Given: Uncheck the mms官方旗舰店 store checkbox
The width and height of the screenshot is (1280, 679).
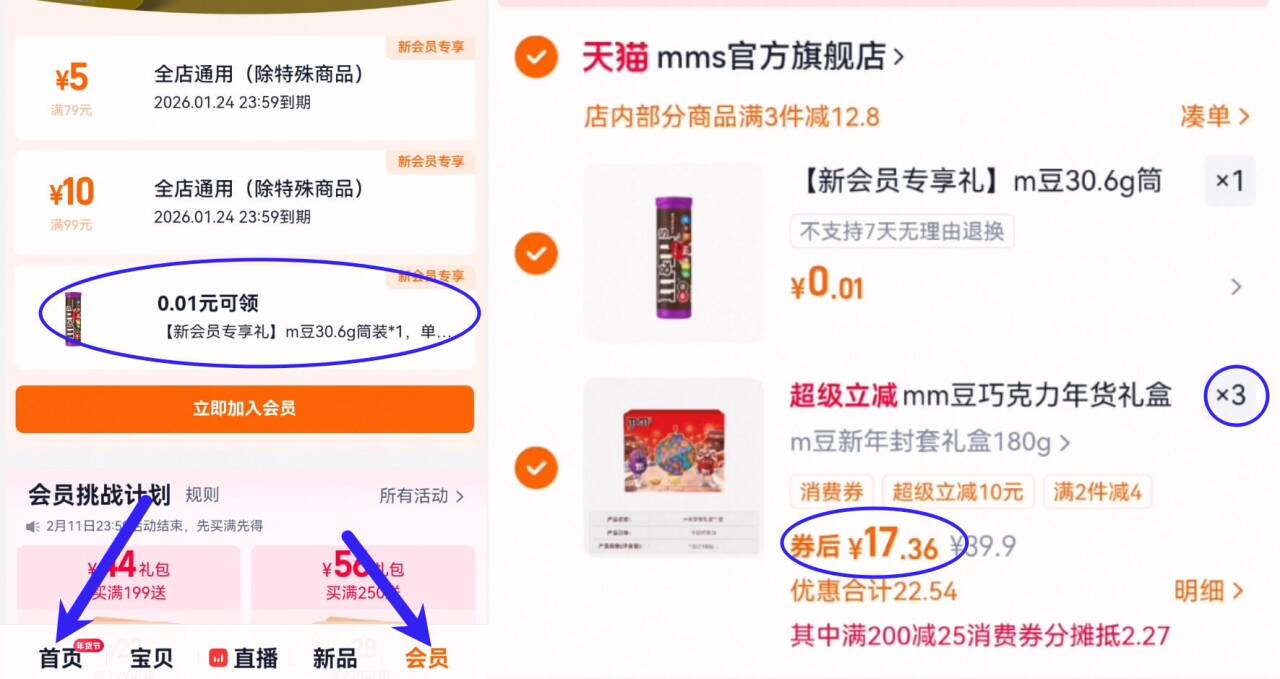Looking at the screenshot, I should (537, 58).
